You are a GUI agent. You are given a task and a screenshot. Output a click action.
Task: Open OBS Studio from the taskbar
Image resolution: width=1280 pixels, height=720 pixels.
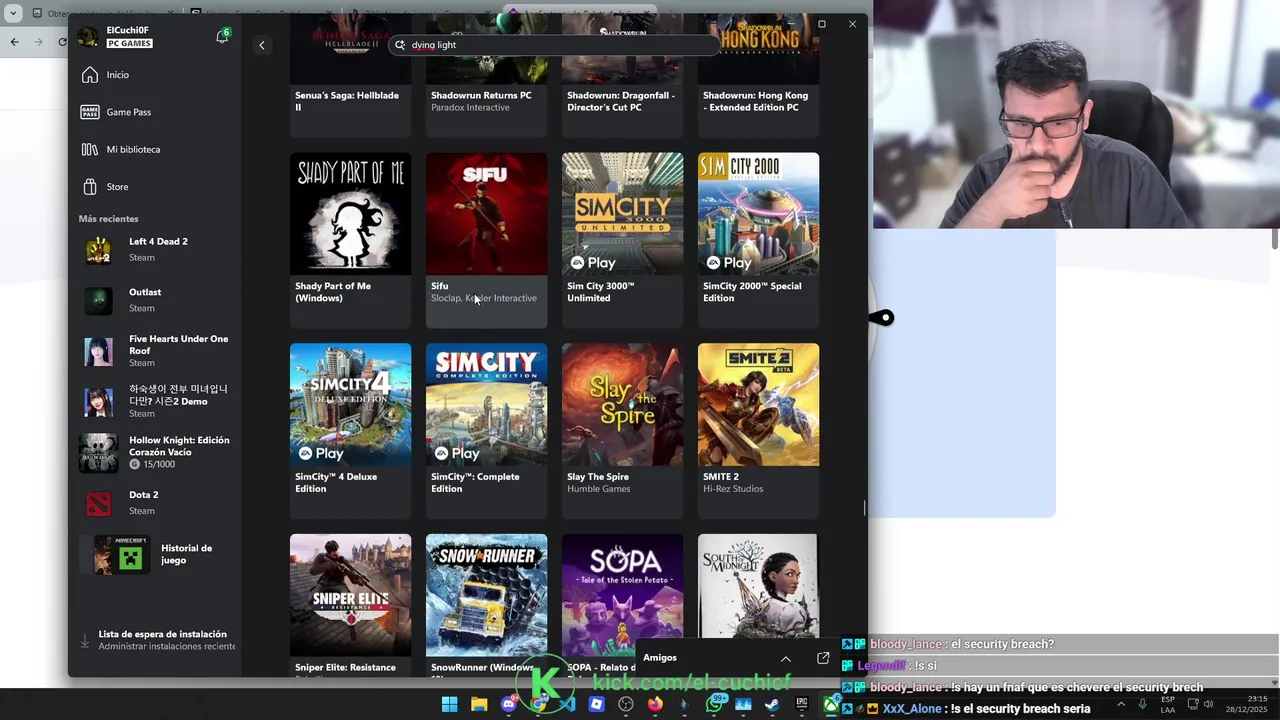tap(626, 704)
